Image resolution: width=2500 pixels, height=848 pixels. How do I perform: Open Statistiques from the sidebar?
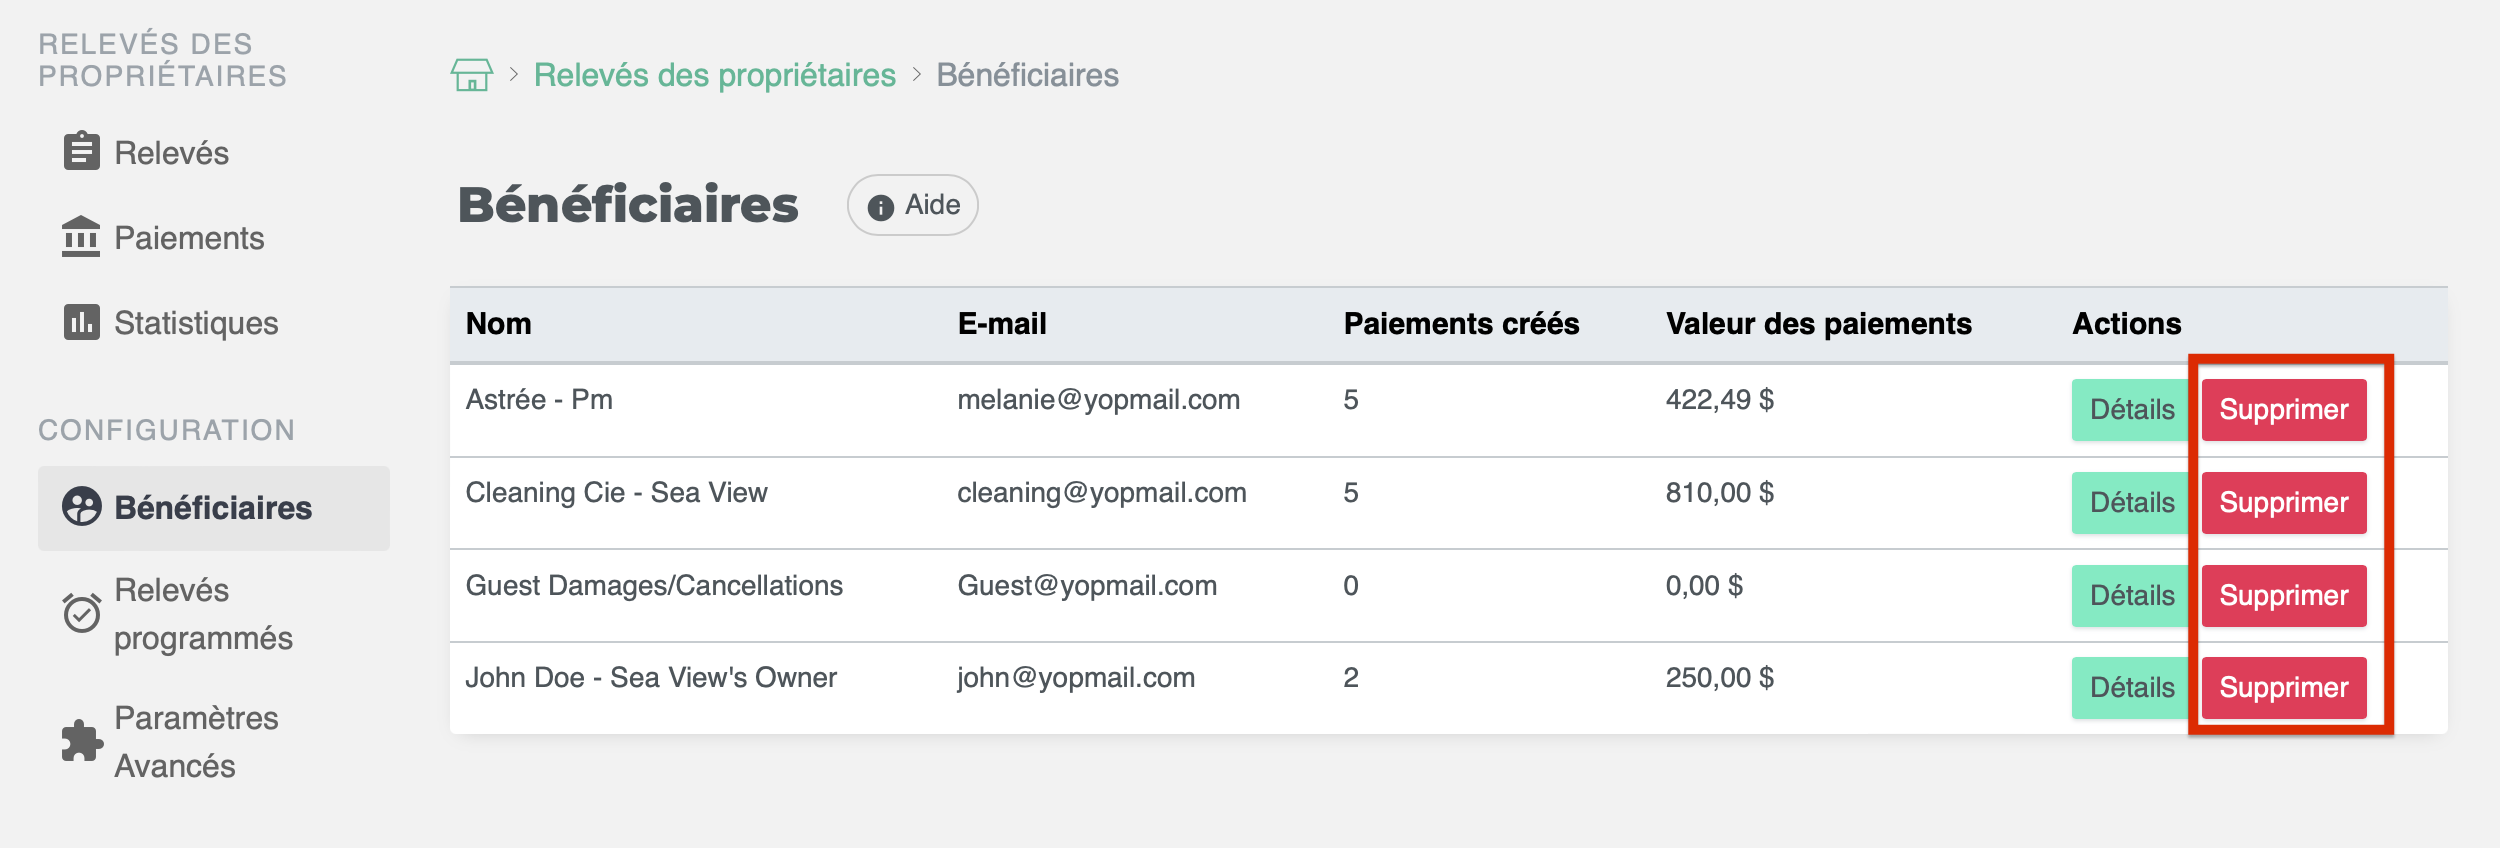click(x=196, y=323)
